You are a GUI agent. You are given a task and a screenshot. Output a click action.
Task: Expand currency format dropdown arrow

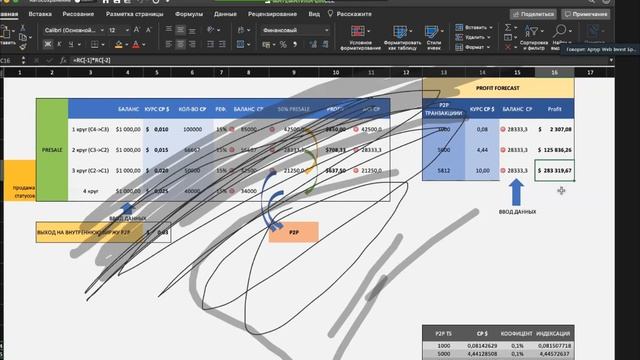(273, 44)
